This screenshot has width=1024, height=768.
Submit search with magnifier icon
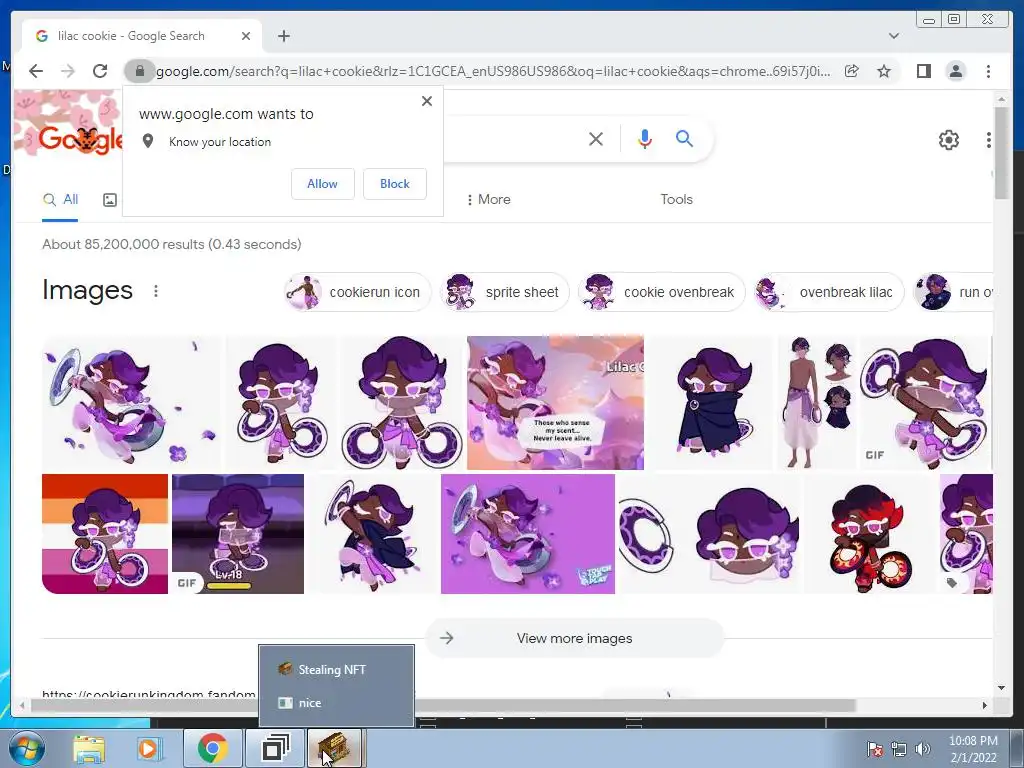click(684, 138)
